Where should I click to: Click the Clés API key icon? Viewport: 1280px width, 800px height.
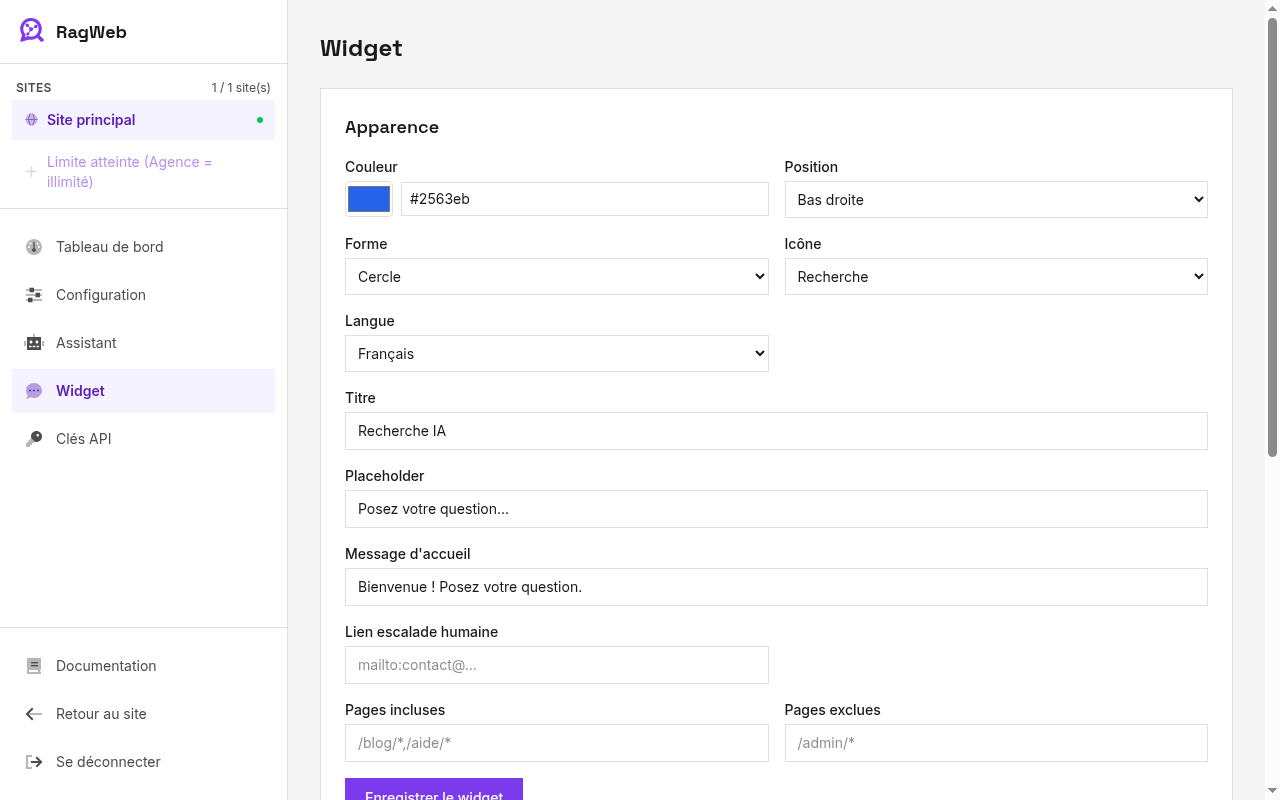pyautogui.click(x=34, y=439)
